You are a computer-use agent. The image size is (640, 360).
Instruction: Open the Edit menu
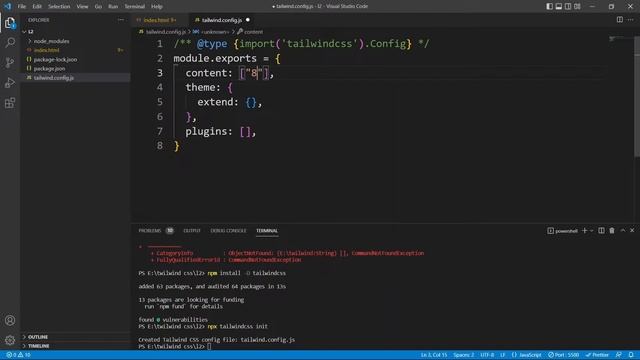pyautogui.click(x=37, y=6)
